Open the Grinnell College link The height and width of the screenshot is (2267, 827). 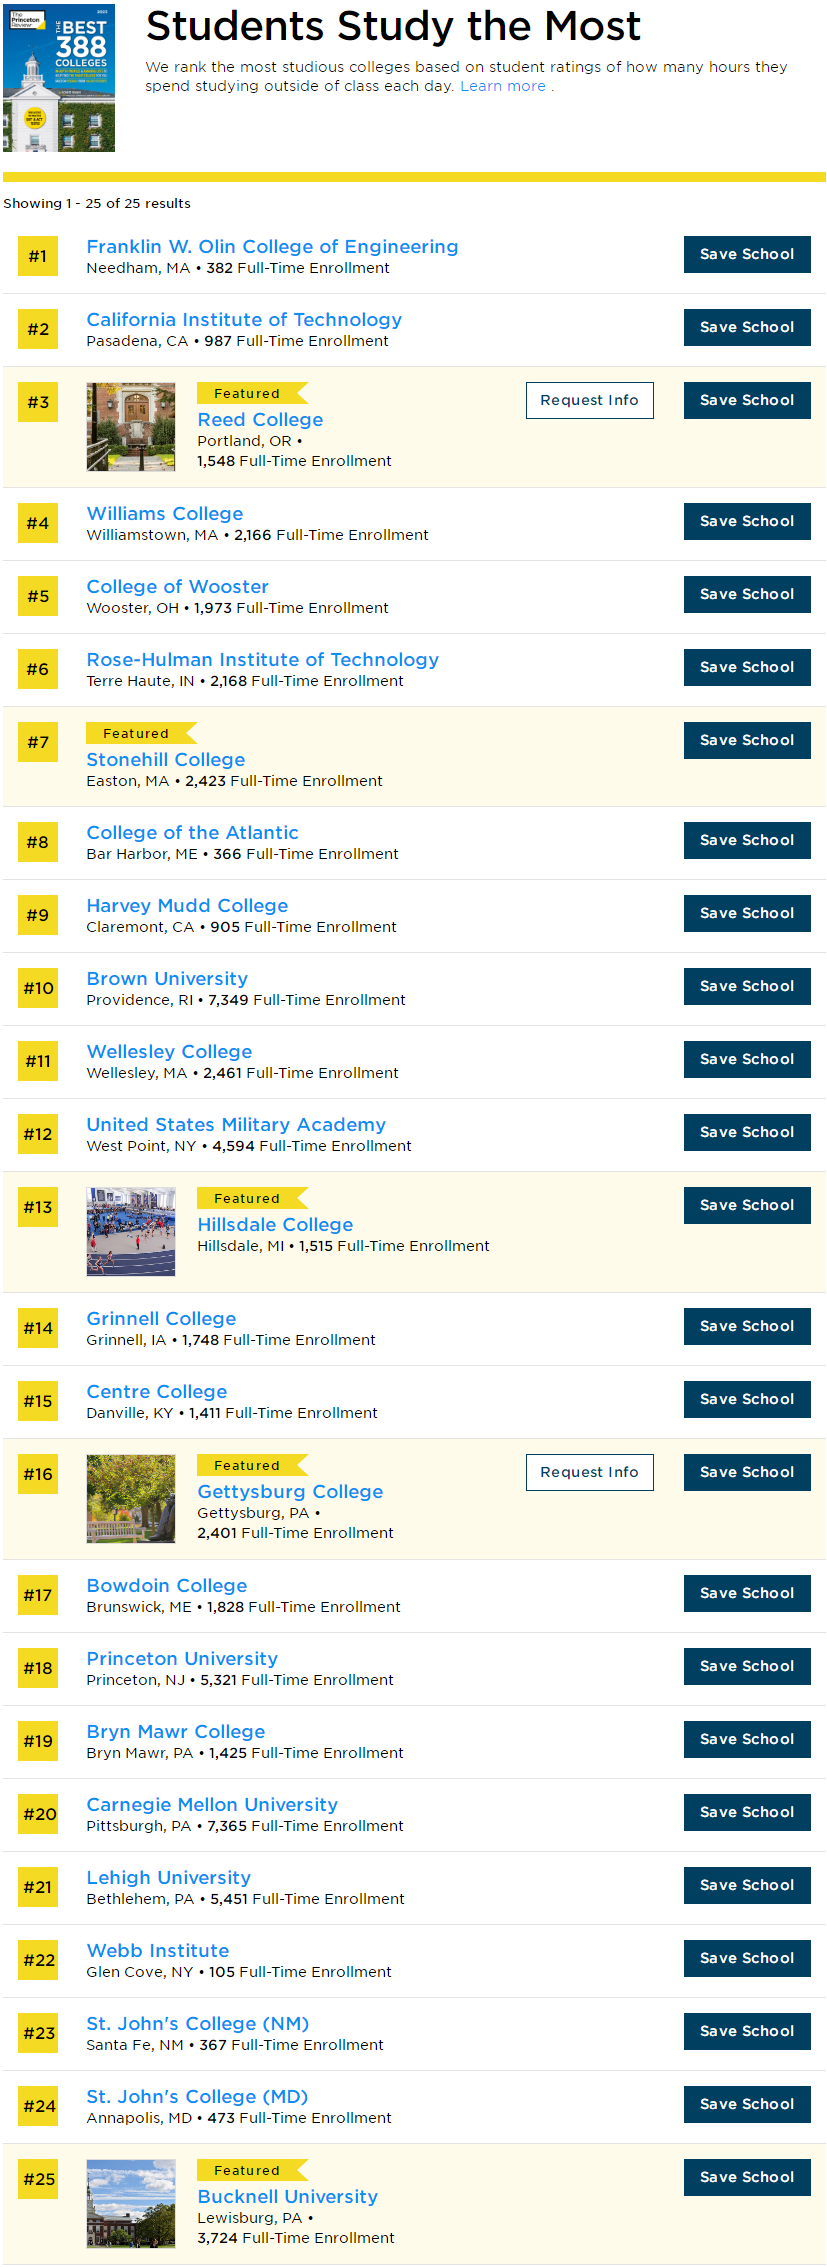(x=161, y=1319)
